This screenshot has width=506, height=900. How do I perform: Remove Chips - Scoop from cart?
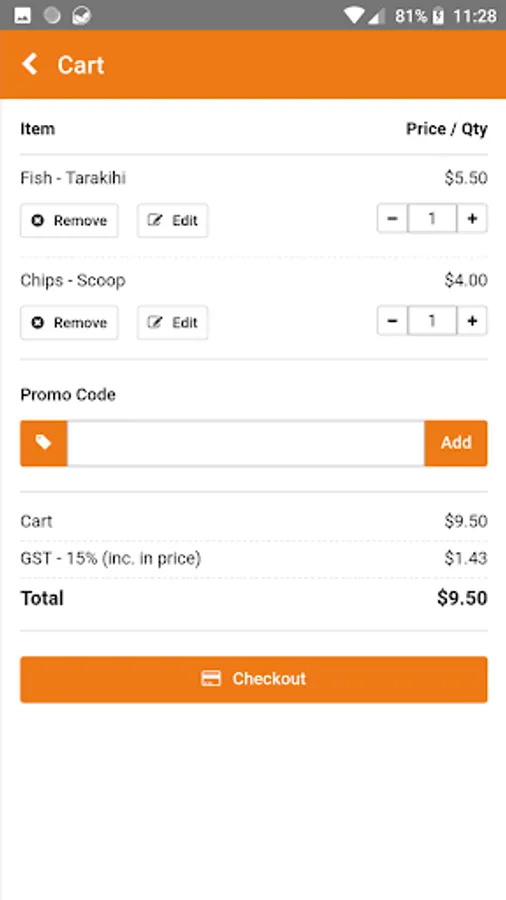click(69, 323)
